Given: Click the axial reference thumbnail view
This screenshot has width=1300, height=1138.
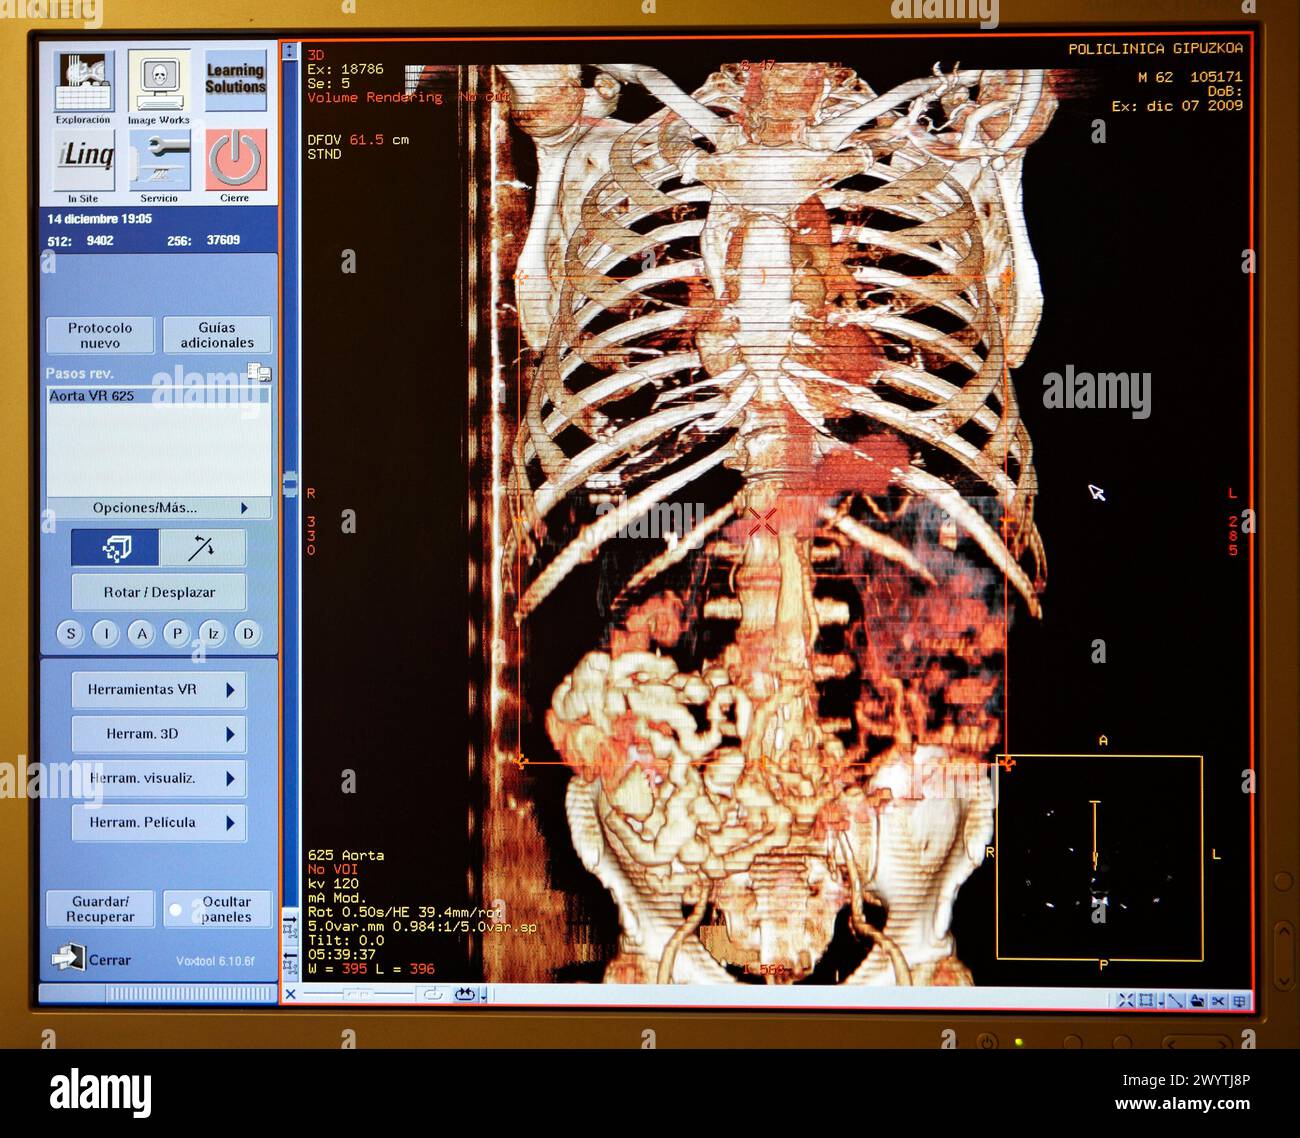Looking at the screenshot, I should pos(1098,858).
